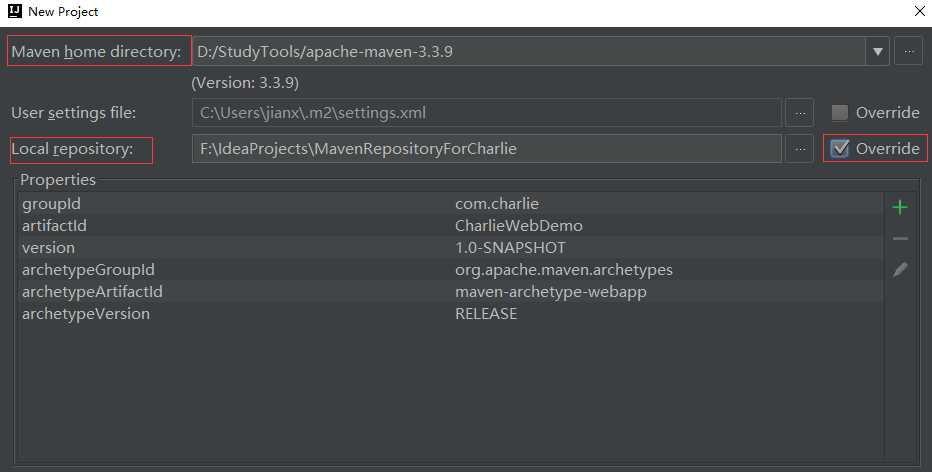Select the archetypeArtifactId property row

coord(451,292)
